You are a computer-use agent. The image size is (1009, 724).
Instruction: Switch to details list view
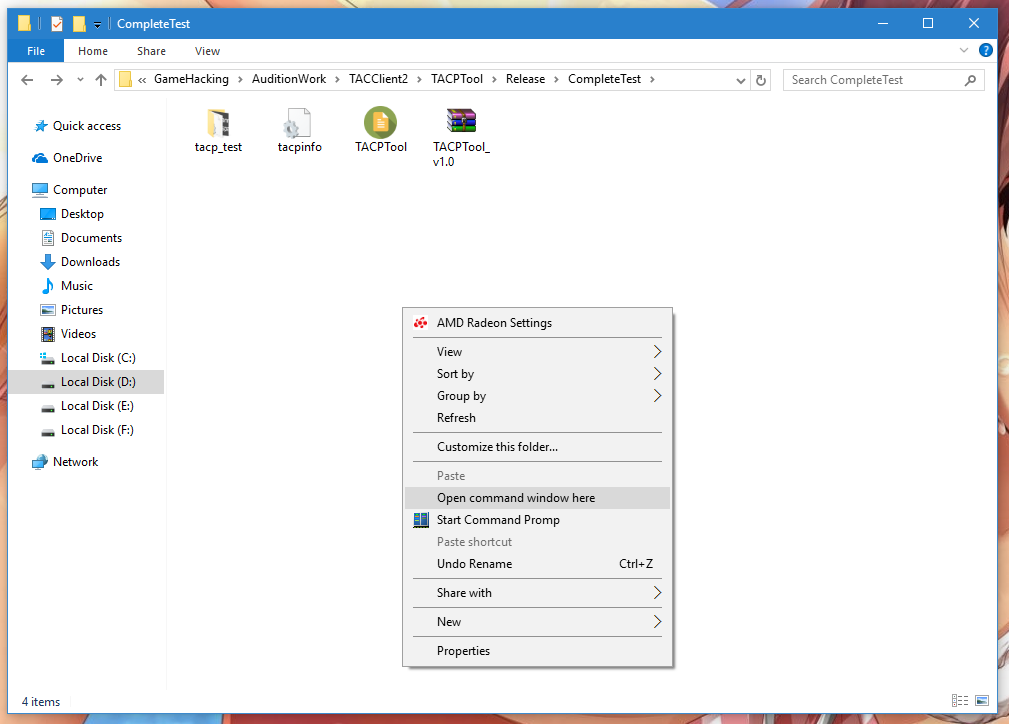coord(960,701)
